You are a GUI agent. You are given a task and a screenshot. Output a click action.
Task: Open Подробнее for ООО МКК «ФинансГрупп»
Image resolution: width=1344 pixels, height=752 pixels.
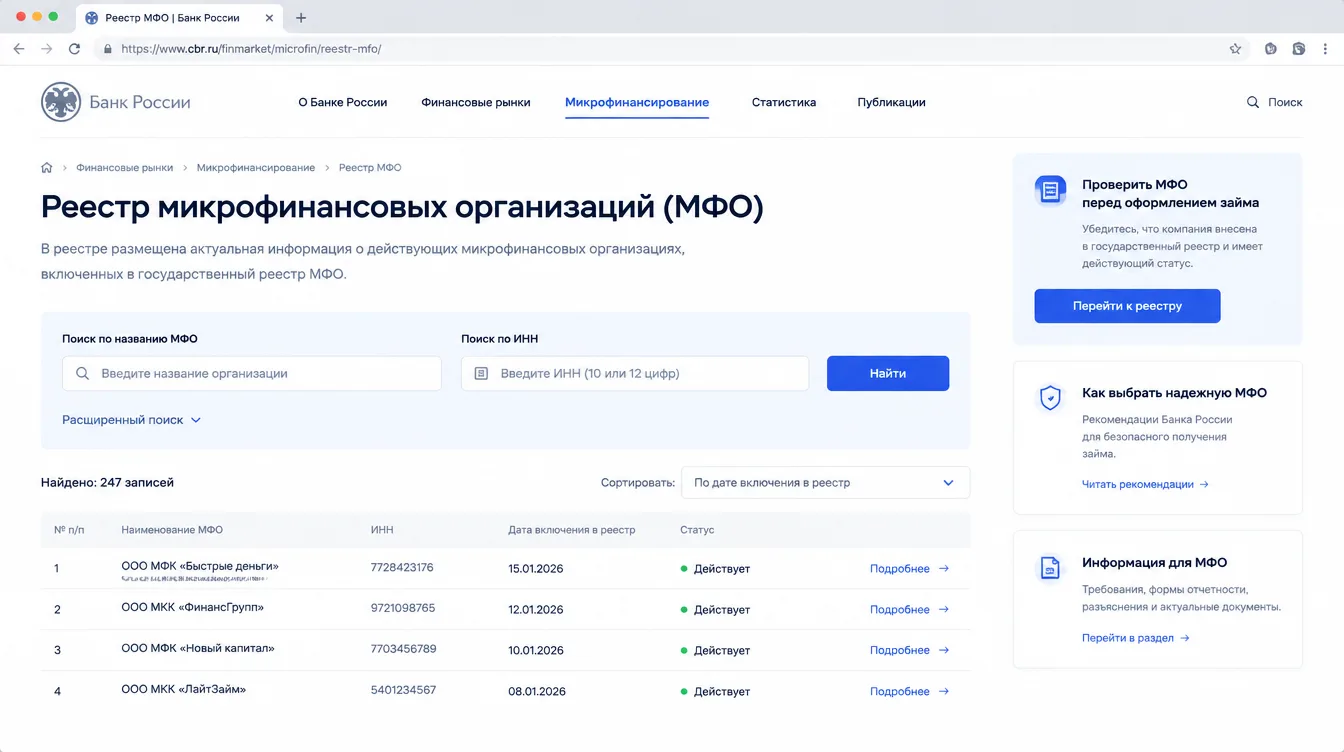tap(909, 610)
